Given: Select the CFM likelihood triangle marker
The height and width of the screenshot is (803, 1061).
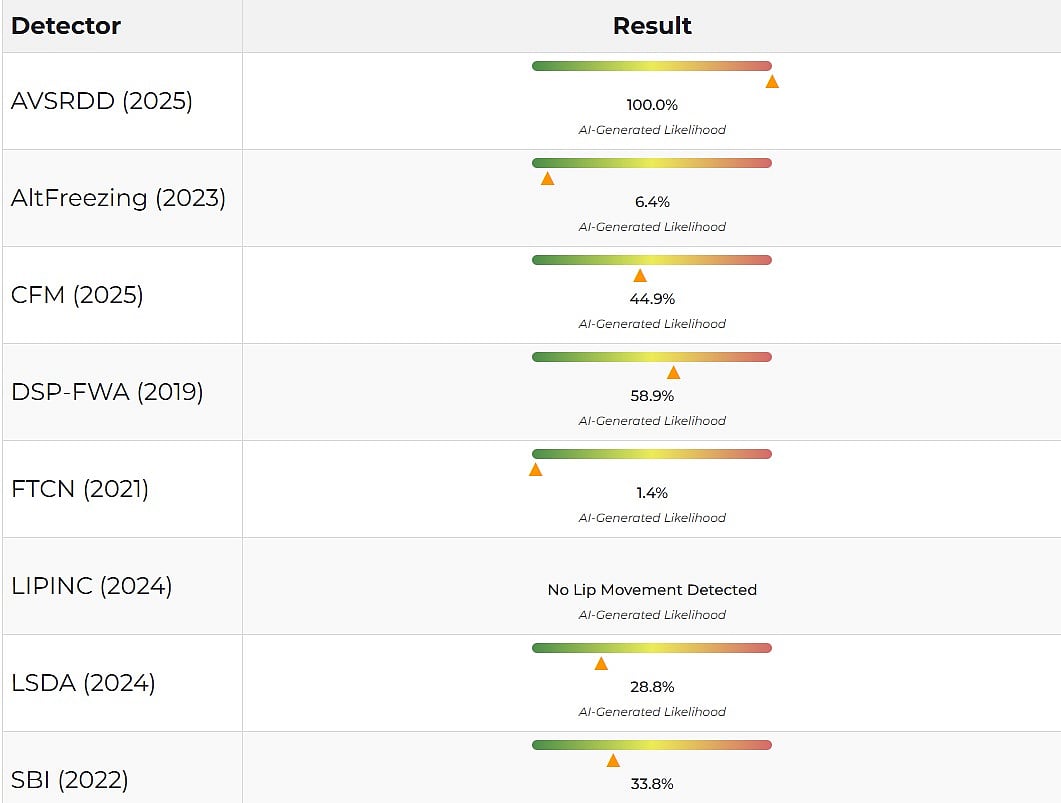Looking at the screenshot, I should pyautogui.click(x=640, y=276).
